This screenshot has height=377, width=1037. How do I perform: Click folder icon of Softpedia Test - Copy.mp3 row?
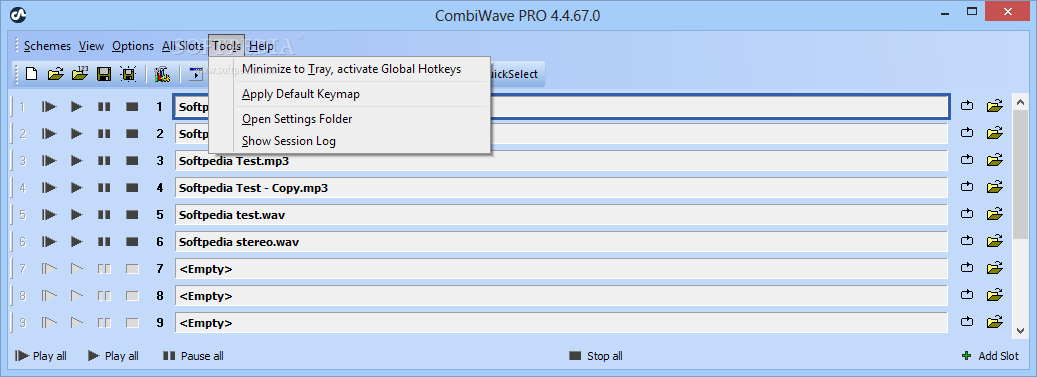point(995,187)
